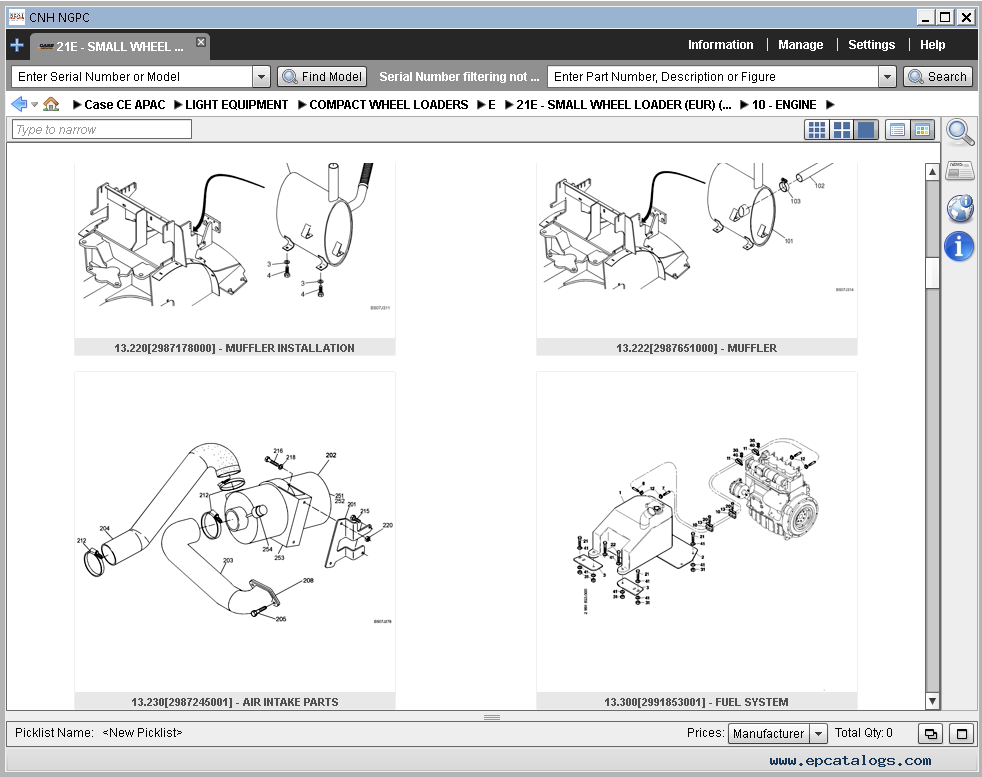The image size is (982, 777).
Task: Expand serial number model dropdown
Action: click(x=261, y=77)
